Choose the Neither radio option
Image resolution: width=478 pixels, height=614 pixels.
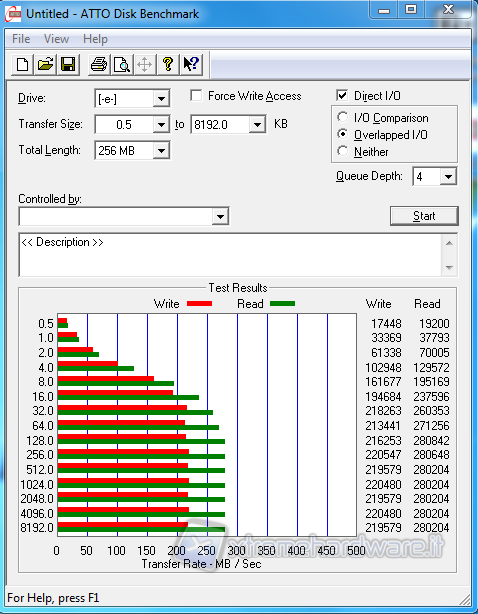click(343, 151)
